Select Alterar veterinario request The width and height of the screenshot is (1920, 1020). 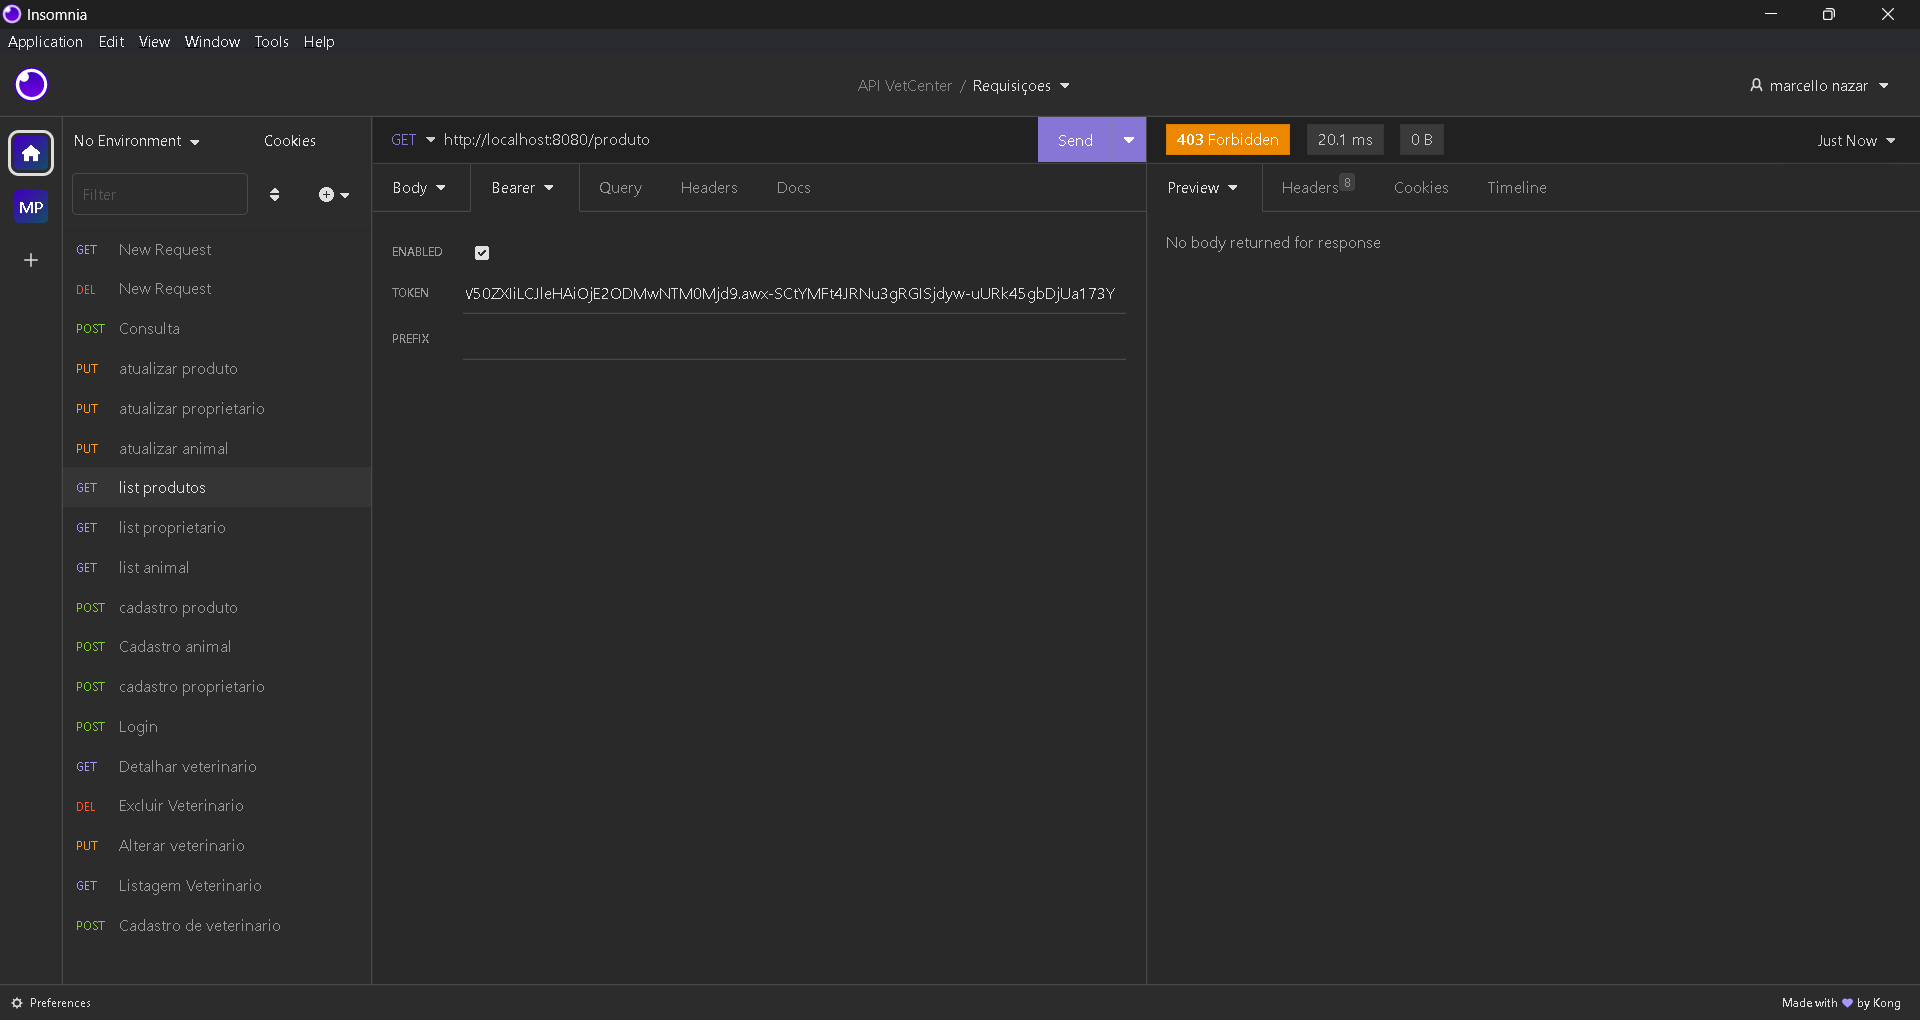217,846
